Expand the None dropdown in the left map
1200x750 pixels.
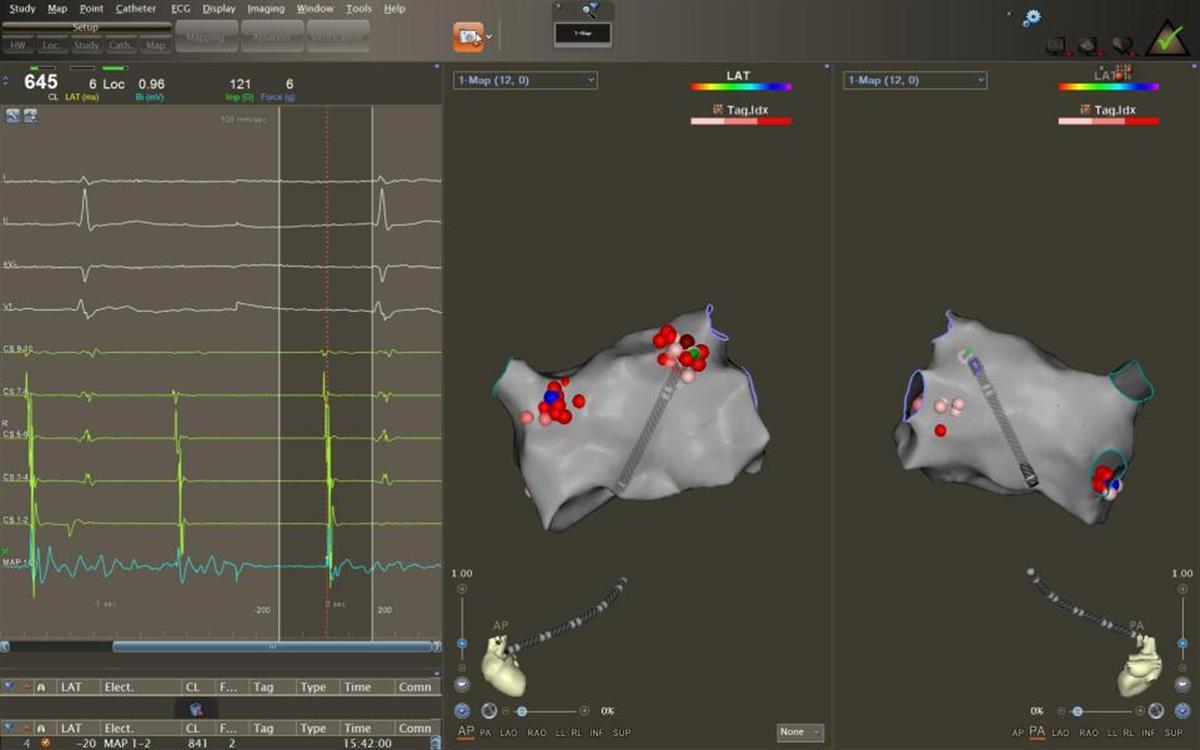coord(800,732)
